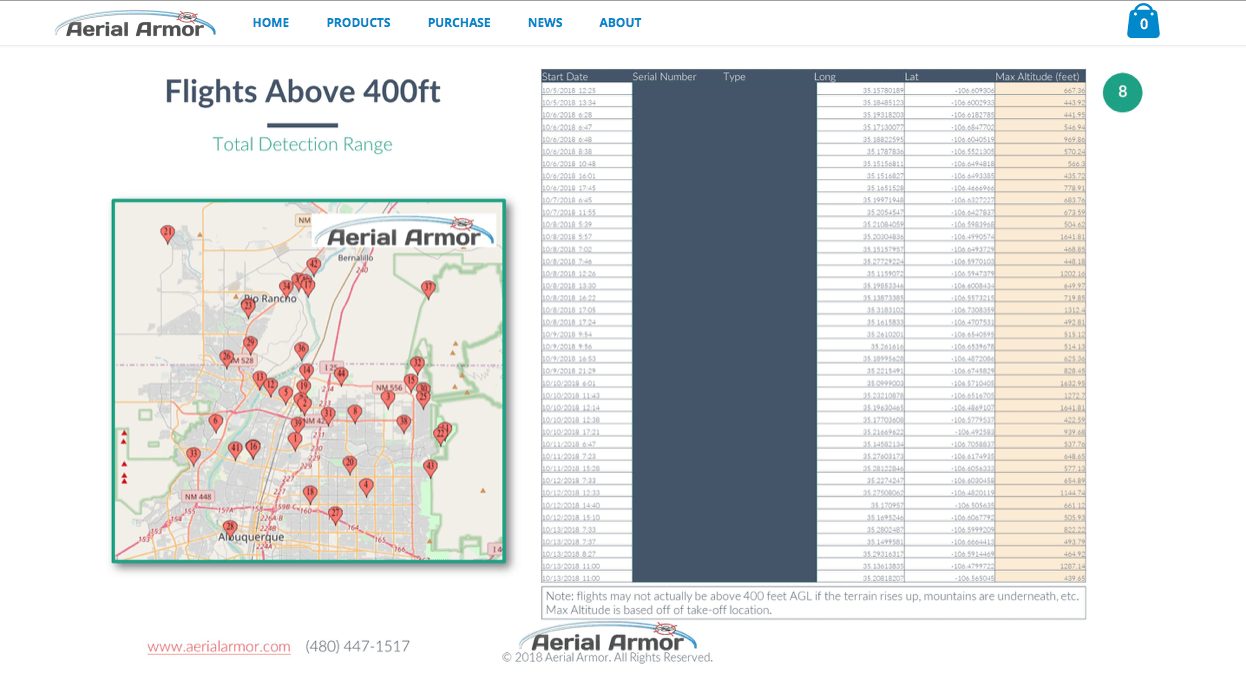Click the Max Altitude (feet) column header
1246x687 pixels.
tap(1037, 77)
